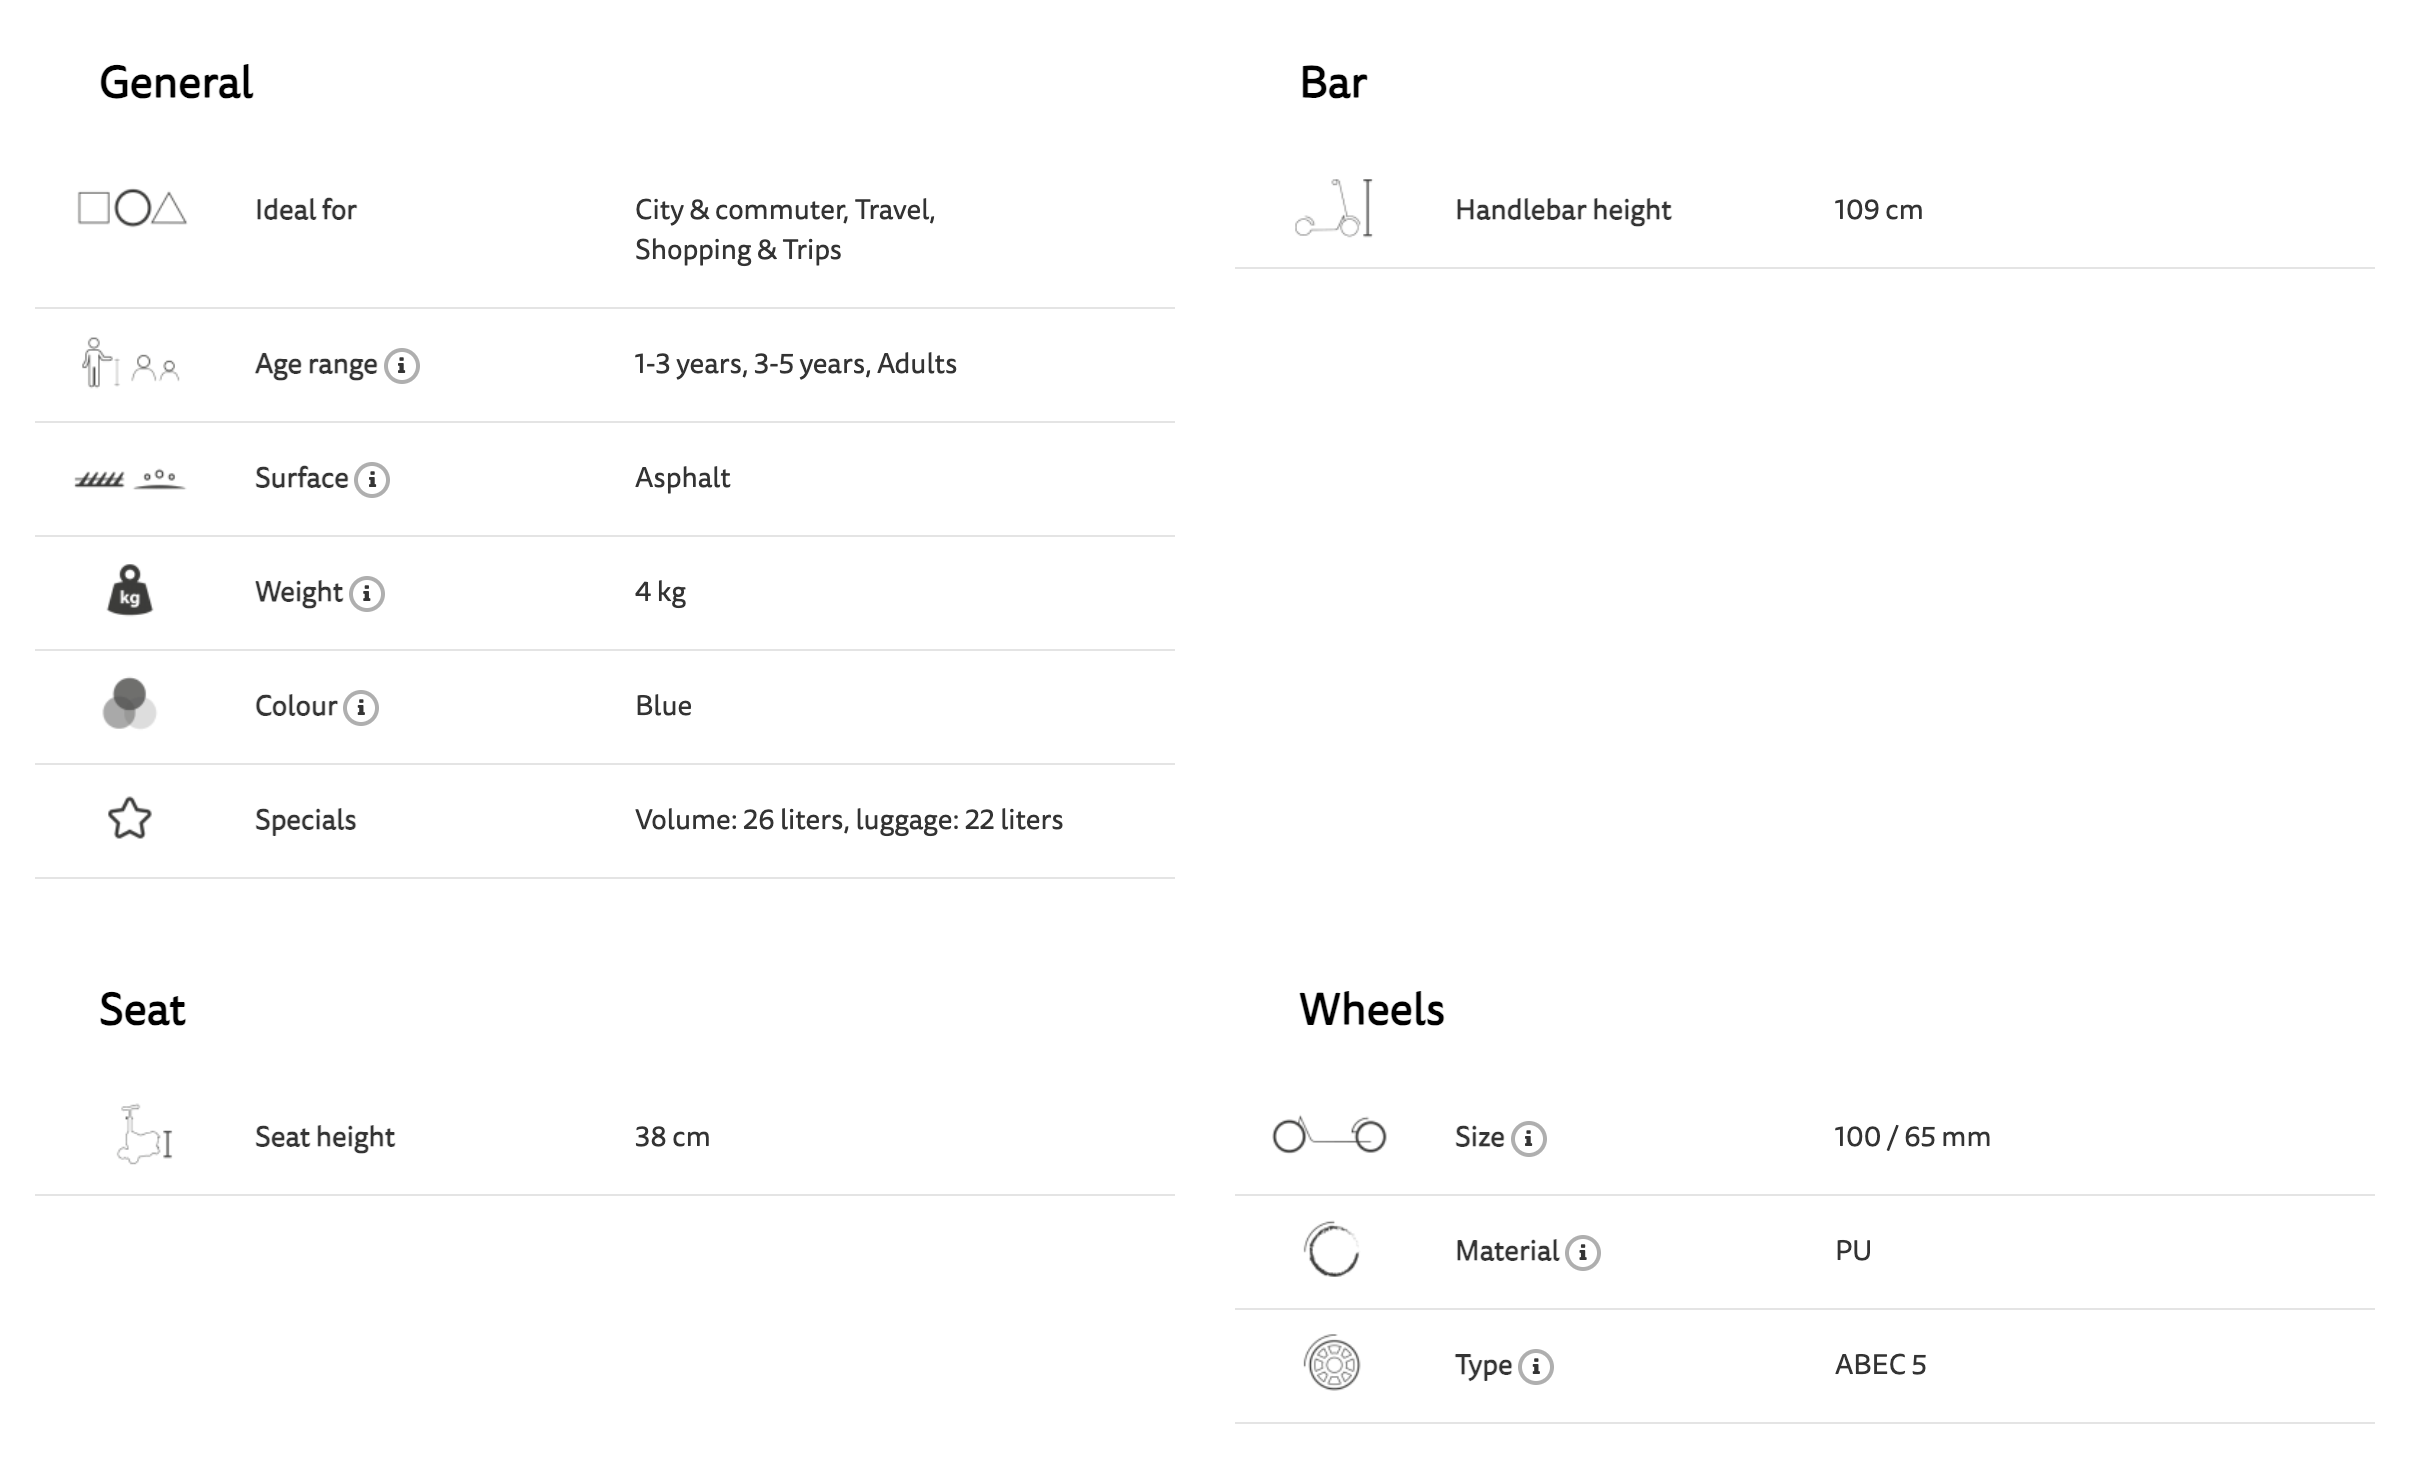The width and height of the screenshot is (2422, 1476).
Task: Click the Handlebar height label
Action: click(x=1563, y=210)
